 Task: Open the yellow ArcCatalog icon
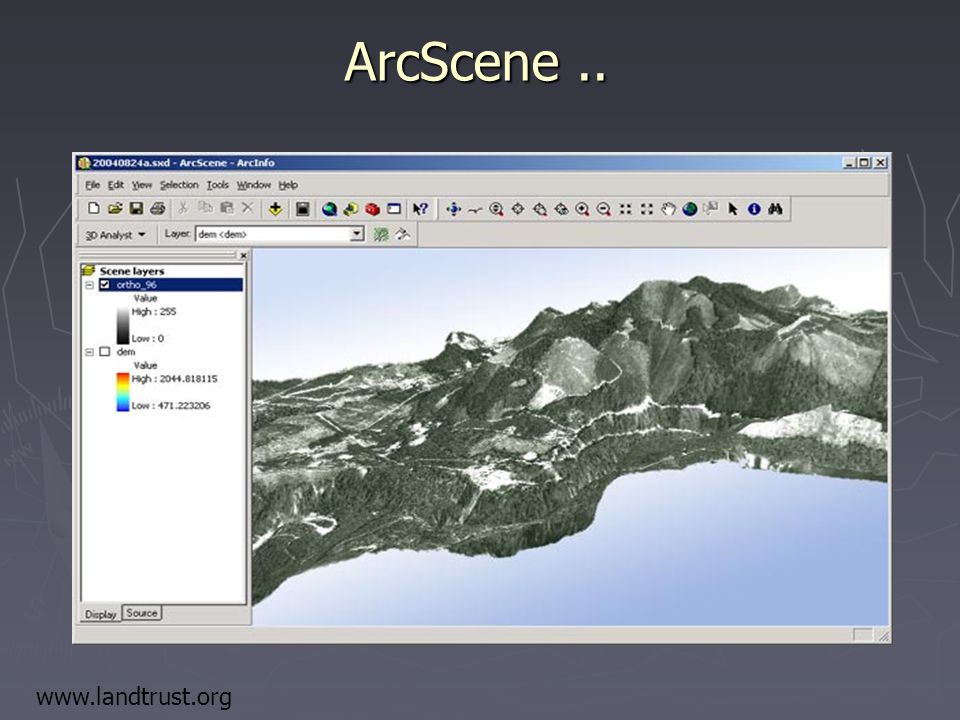tap(351, 209)
